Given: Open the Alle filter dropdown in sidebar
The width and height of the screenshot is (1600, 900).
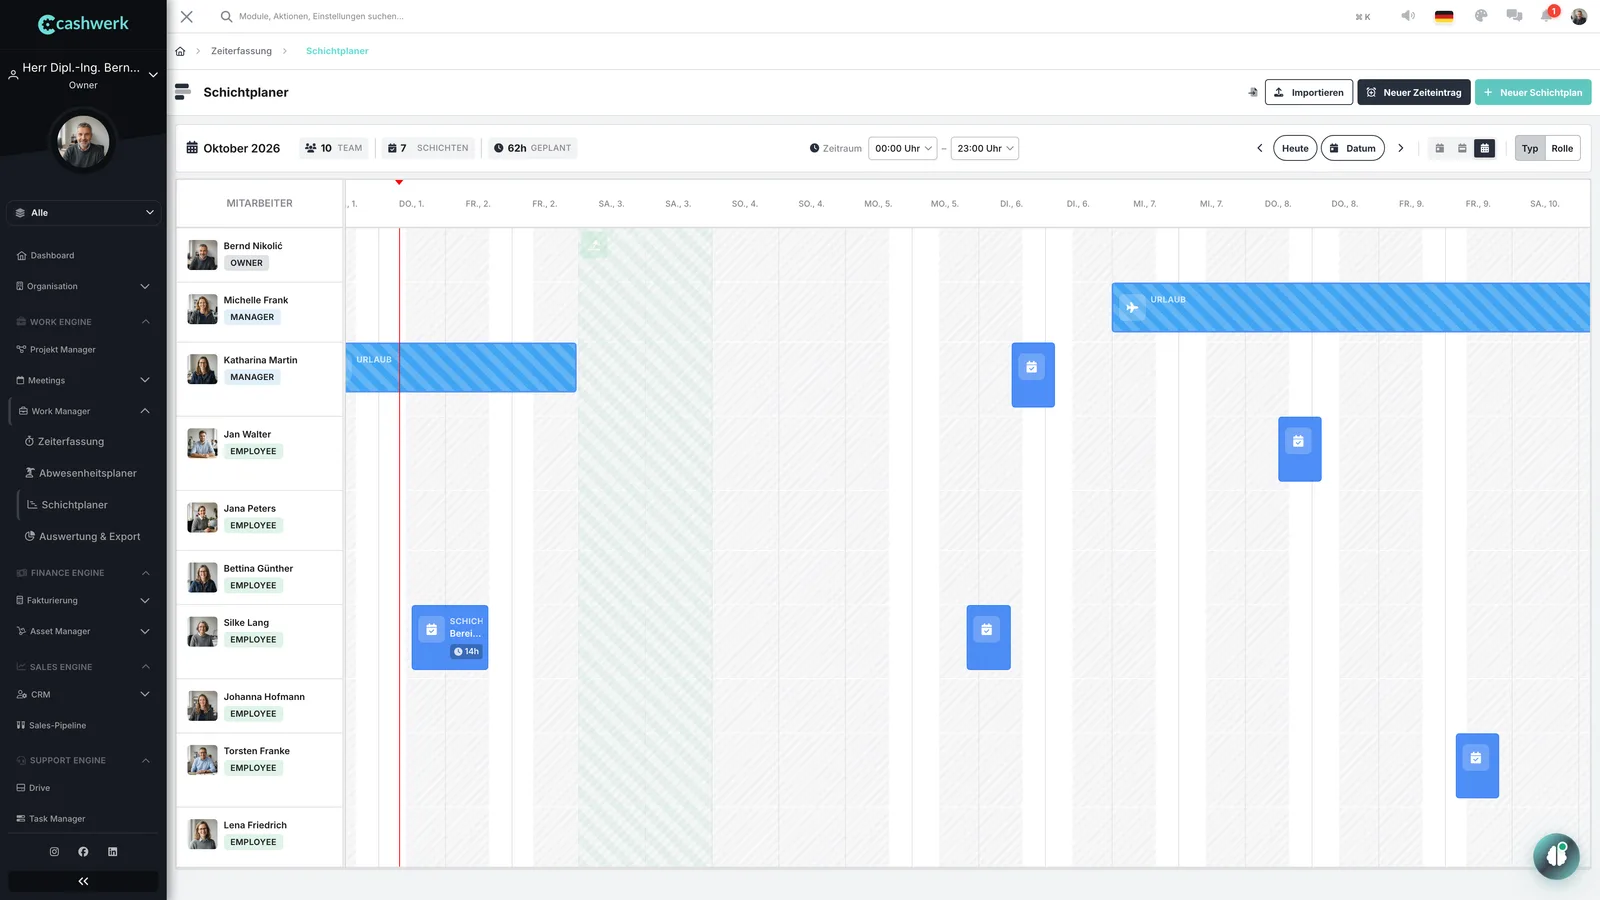Looking at the screenshot, I should click(83, 213).
